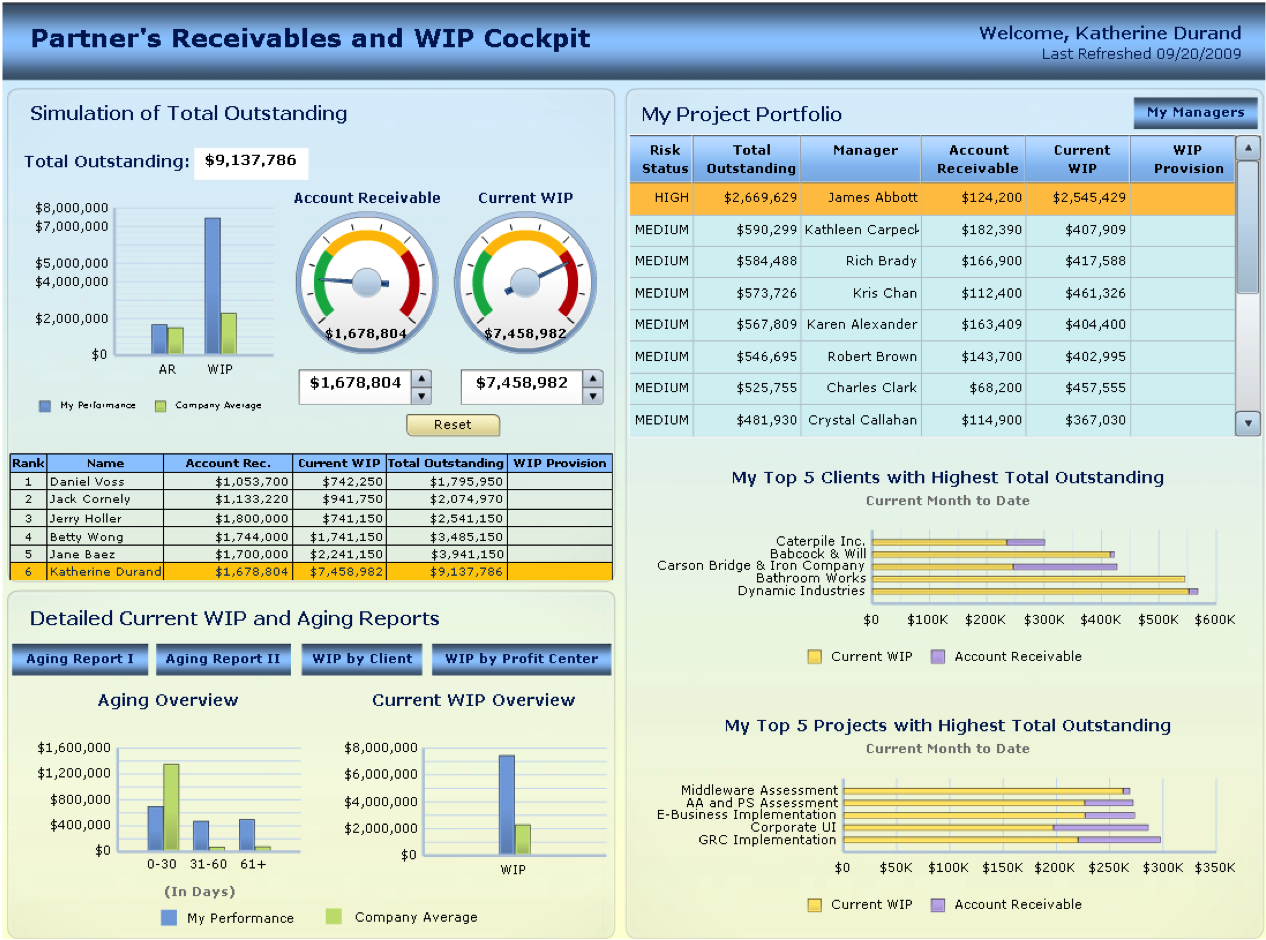1266x940 pixels.
Task: Open Aging Report I
Action: 80,659
